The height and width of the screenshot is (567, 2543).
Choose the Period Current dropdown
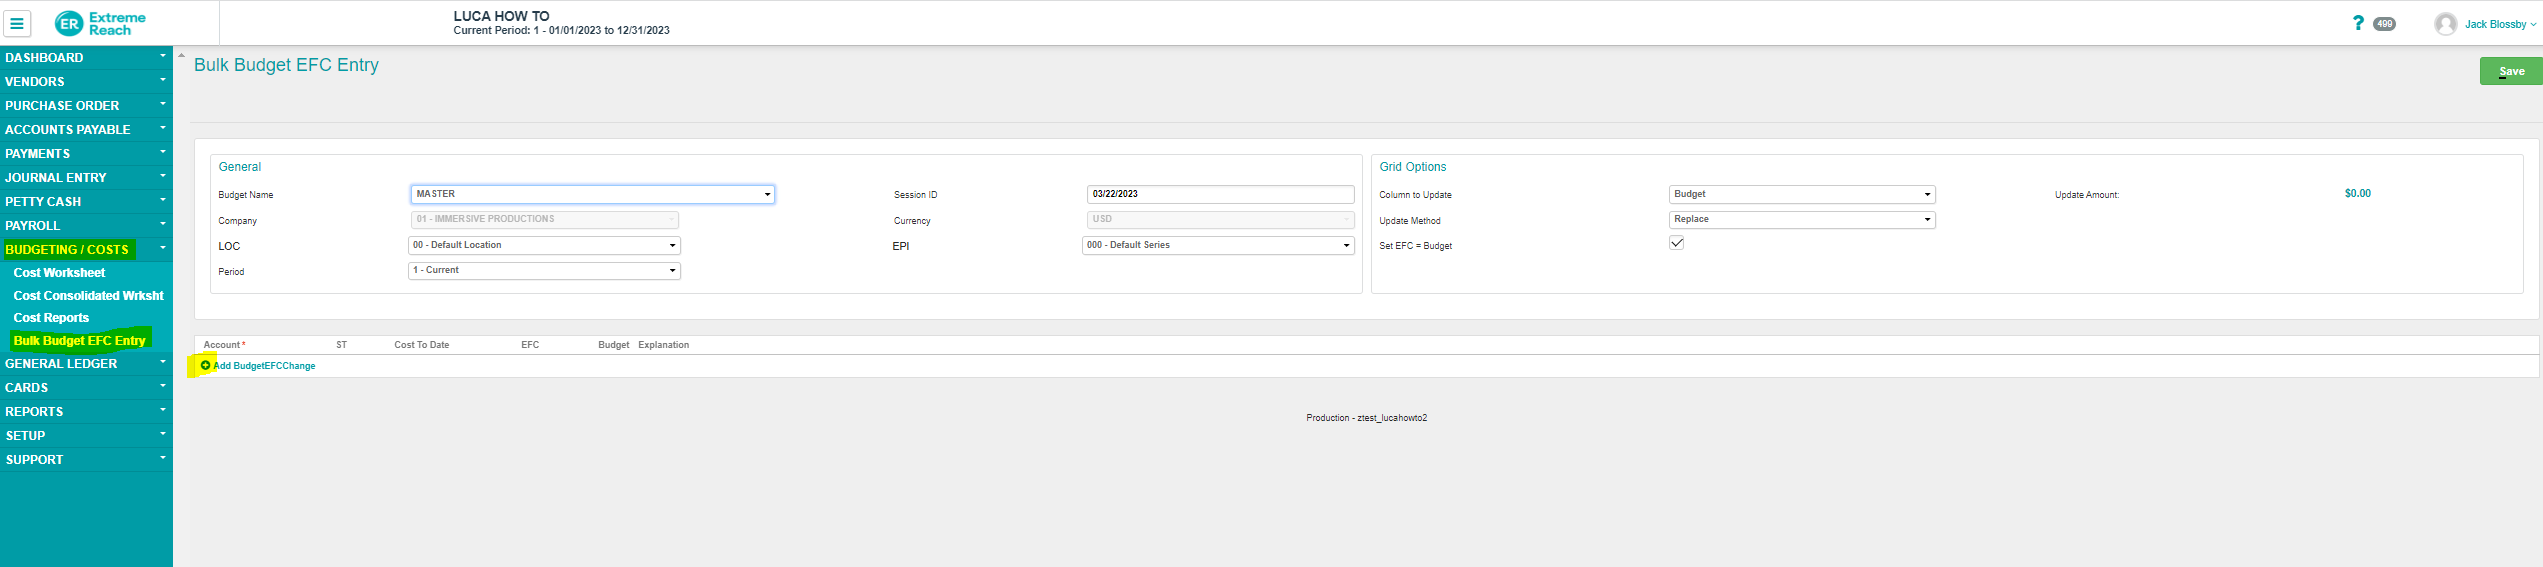click(544, 271)
